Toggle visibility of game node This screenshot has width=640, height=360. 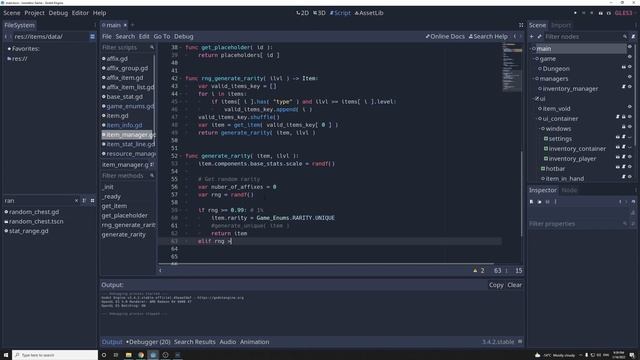tap(630, 57)
